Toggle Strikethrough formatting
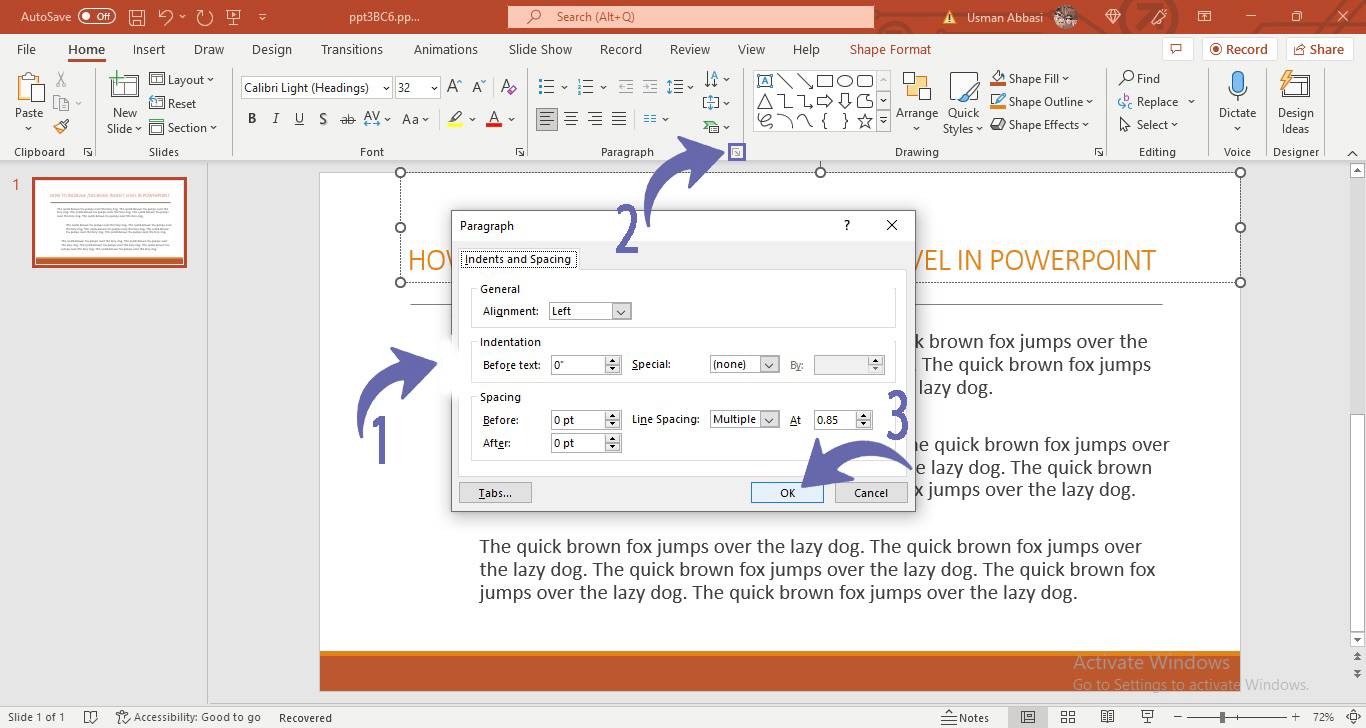1366x728 pixels. click(348, 119)
